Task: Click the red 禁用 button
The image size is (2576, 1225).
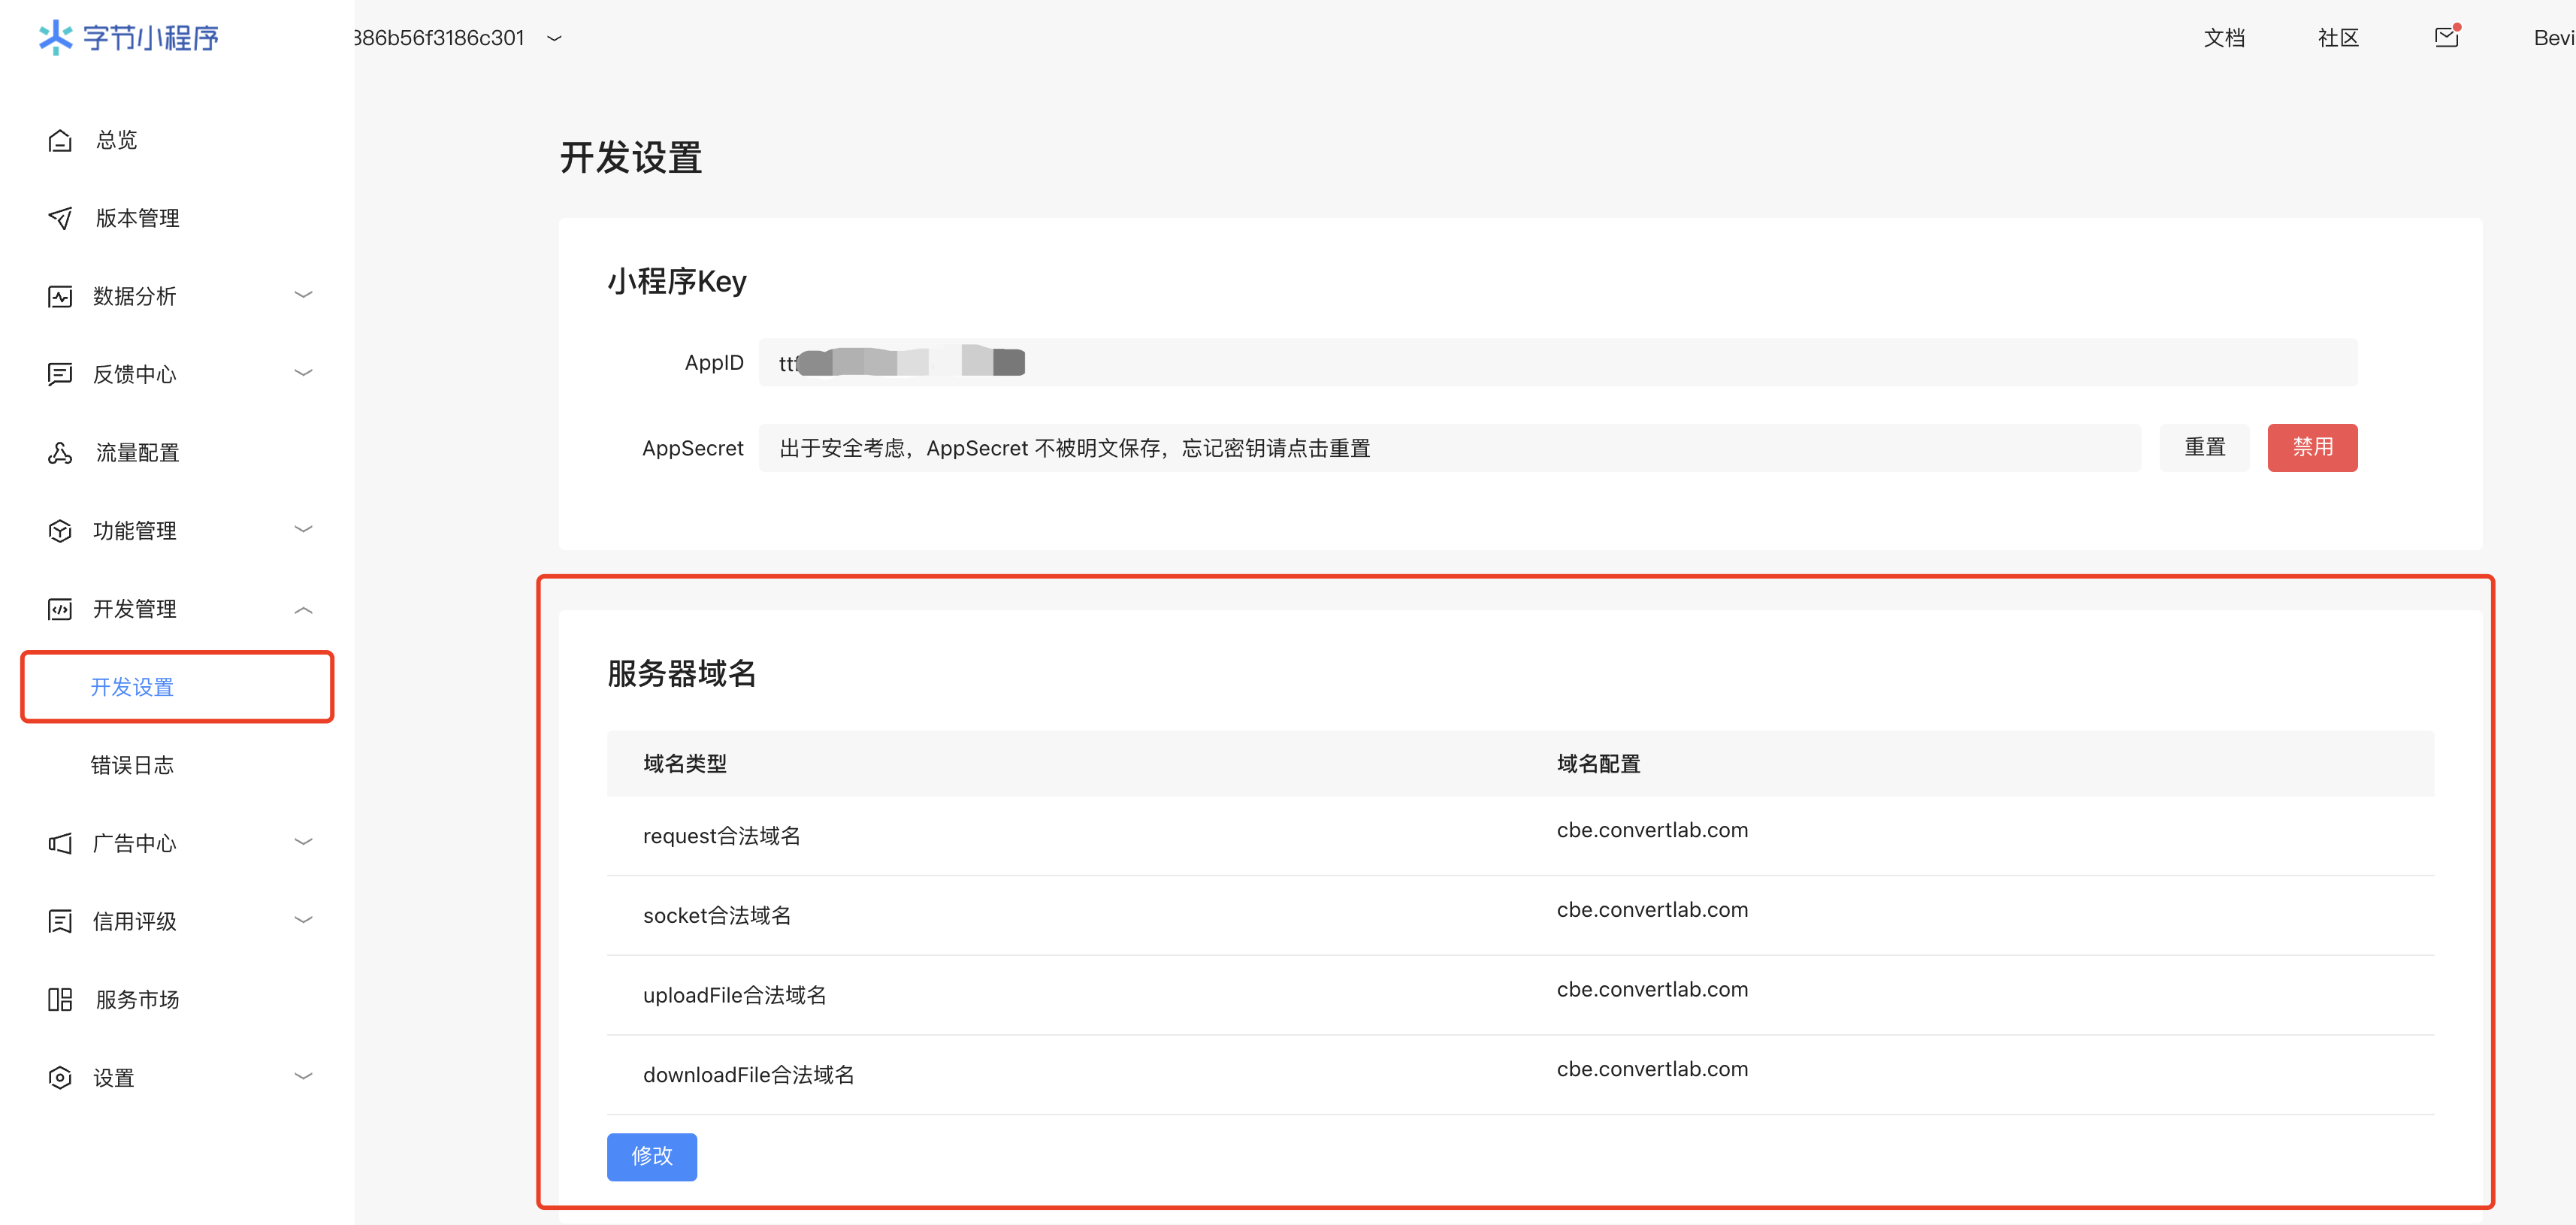Action: point(2312,447)
